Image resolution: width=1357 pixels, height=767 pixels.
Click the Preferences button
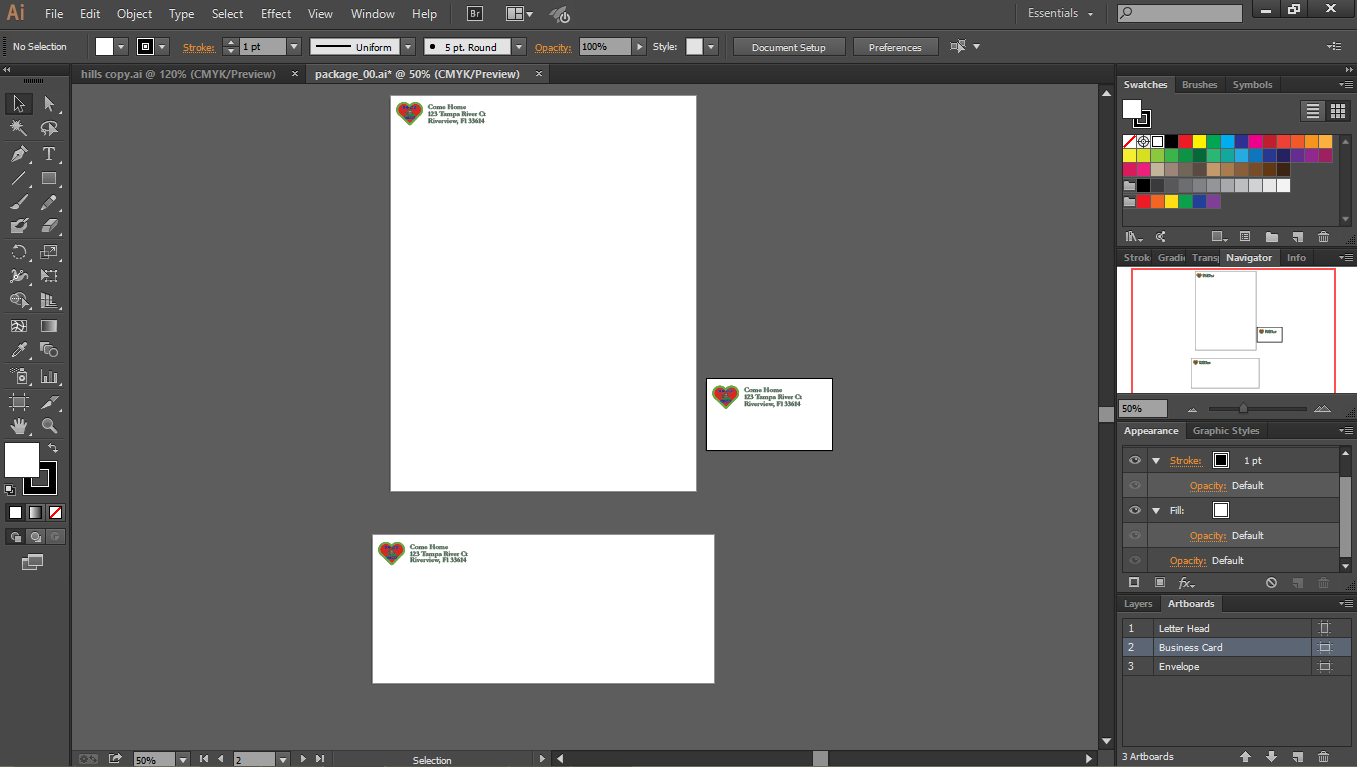[894, 47]
